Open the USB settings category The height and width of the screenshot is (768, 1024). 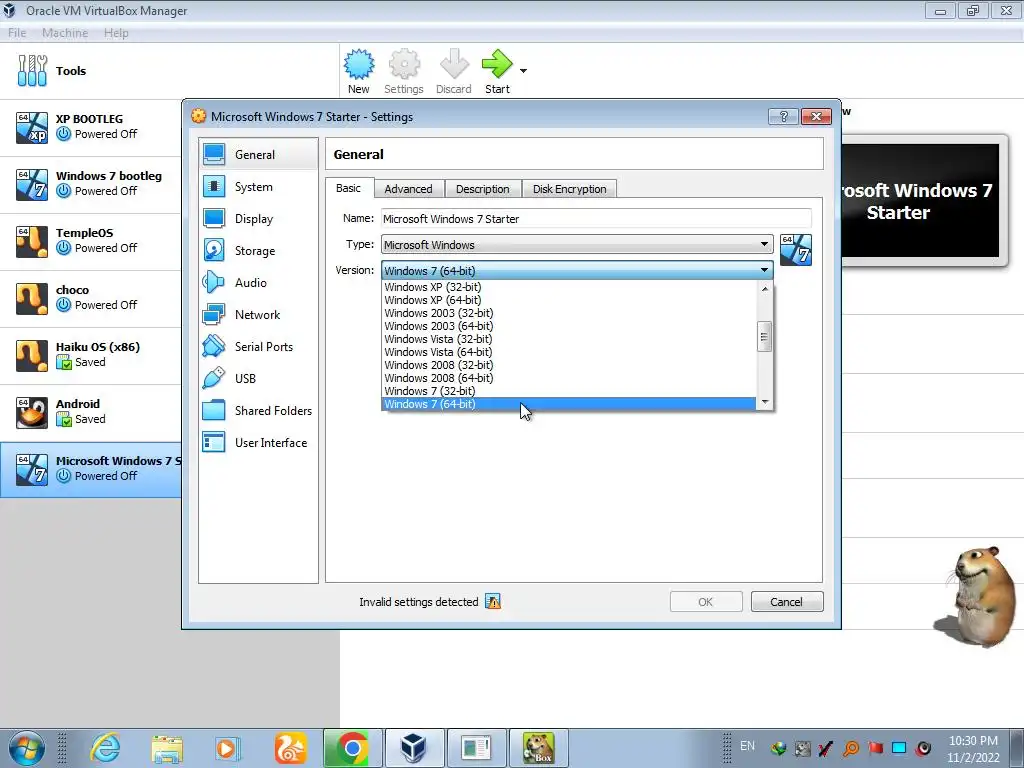pyautogui.click(x=259, y=379)
